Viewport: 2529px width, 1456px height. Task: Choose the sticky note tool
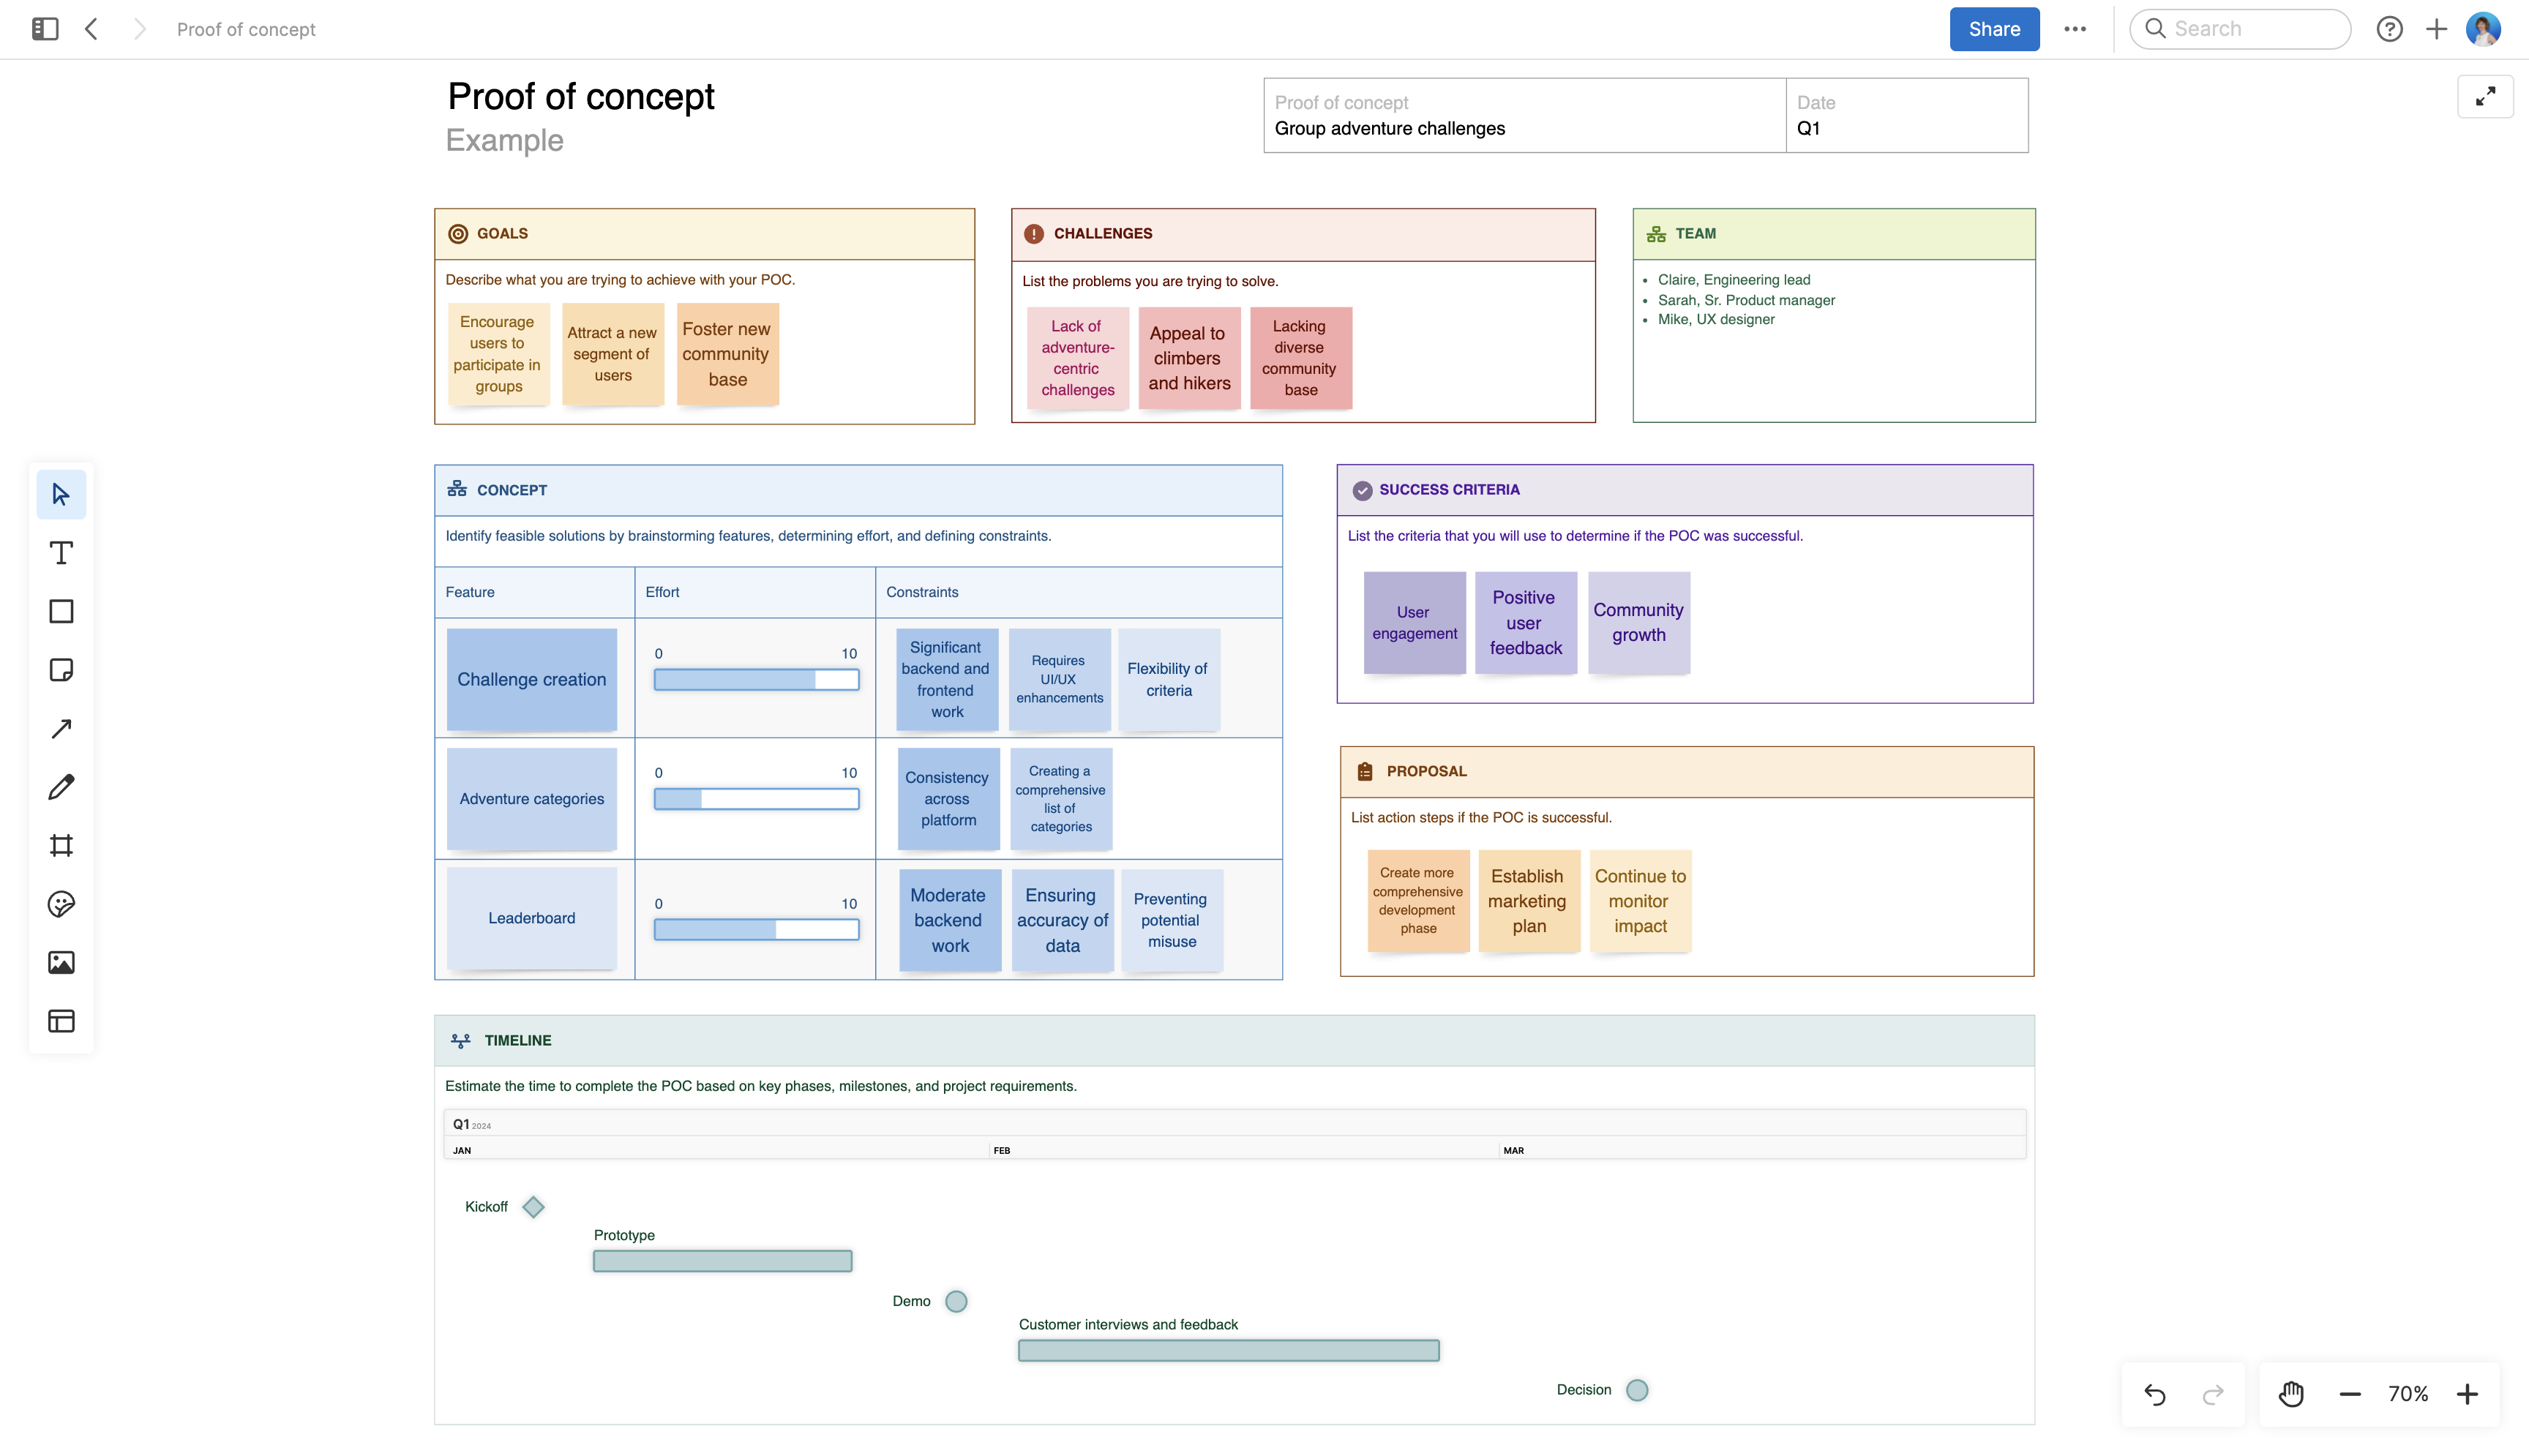click(x=61, y=670)
